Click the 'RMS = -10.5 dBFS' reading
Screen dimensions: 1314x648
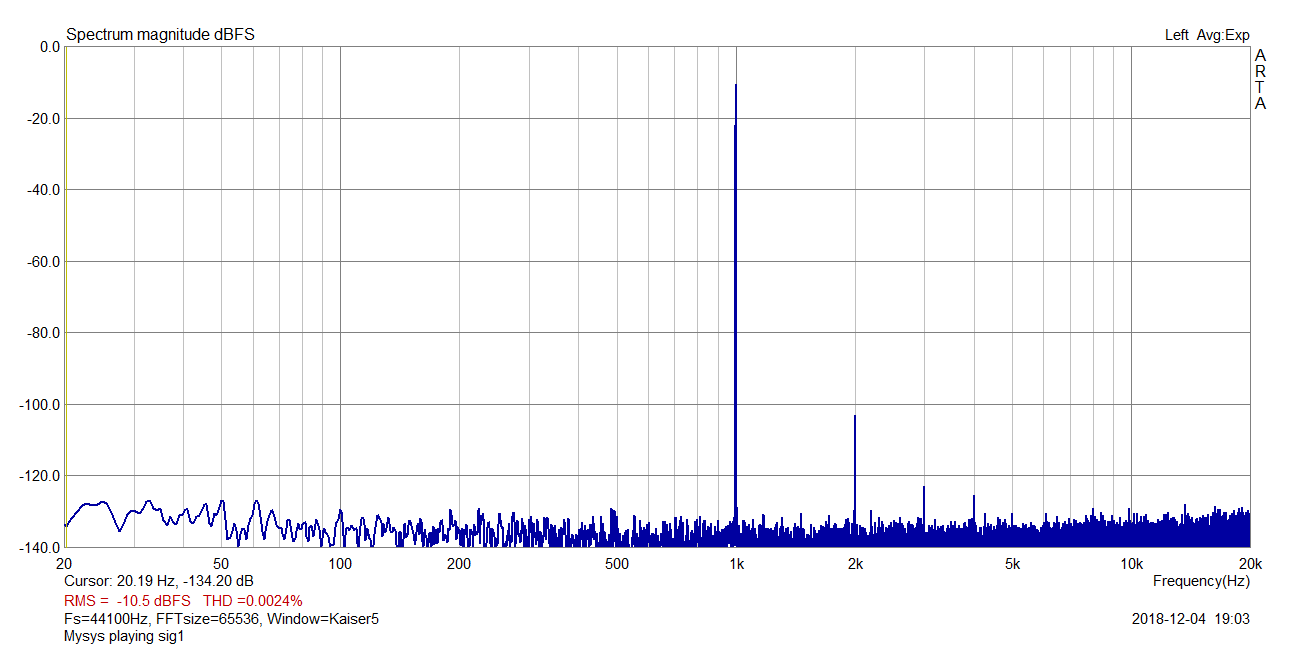coord(127,601)
